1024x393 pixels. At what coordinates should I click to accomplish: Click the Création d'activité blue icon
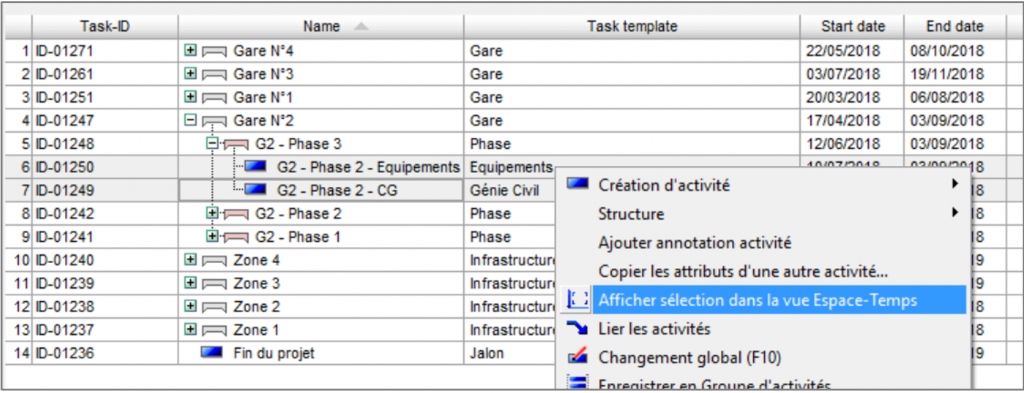click(x=578, y=185)
